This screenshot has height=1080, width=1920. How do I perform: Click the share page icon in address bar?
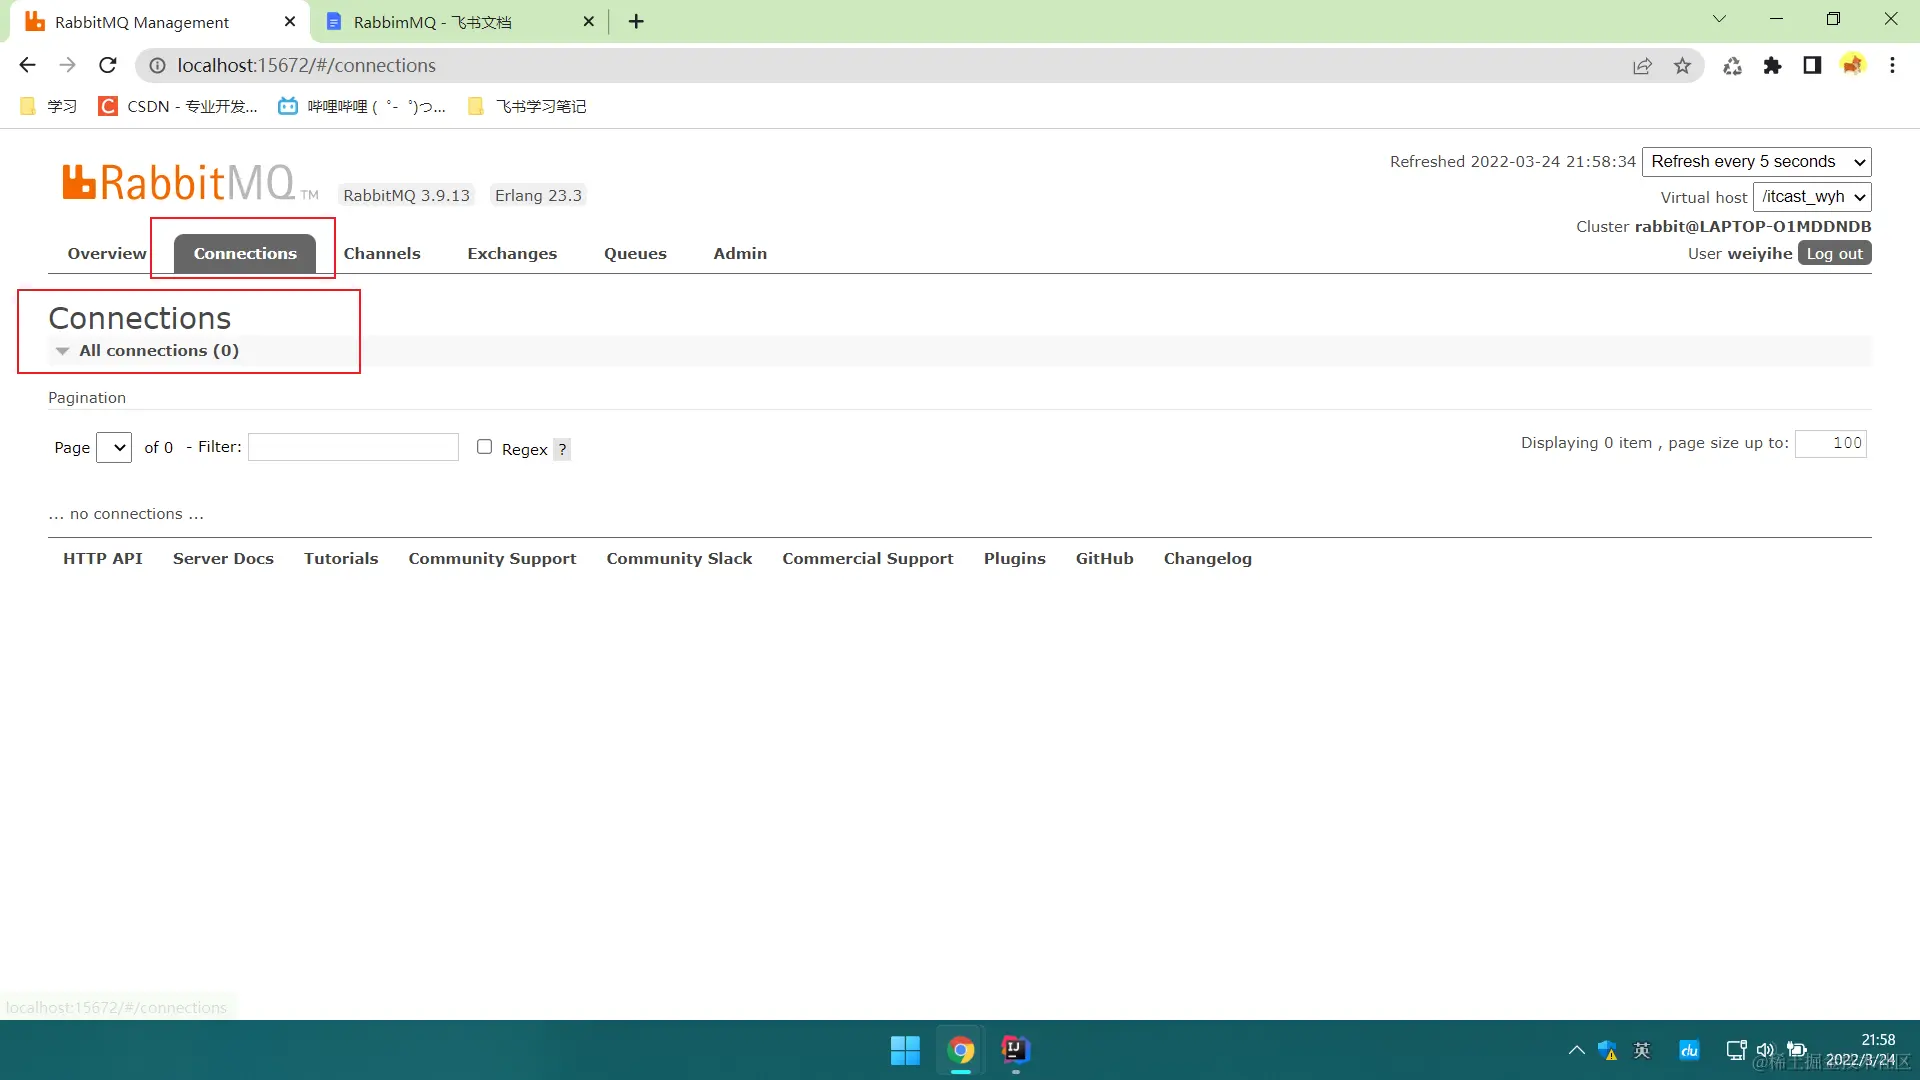pos(1642,65)
